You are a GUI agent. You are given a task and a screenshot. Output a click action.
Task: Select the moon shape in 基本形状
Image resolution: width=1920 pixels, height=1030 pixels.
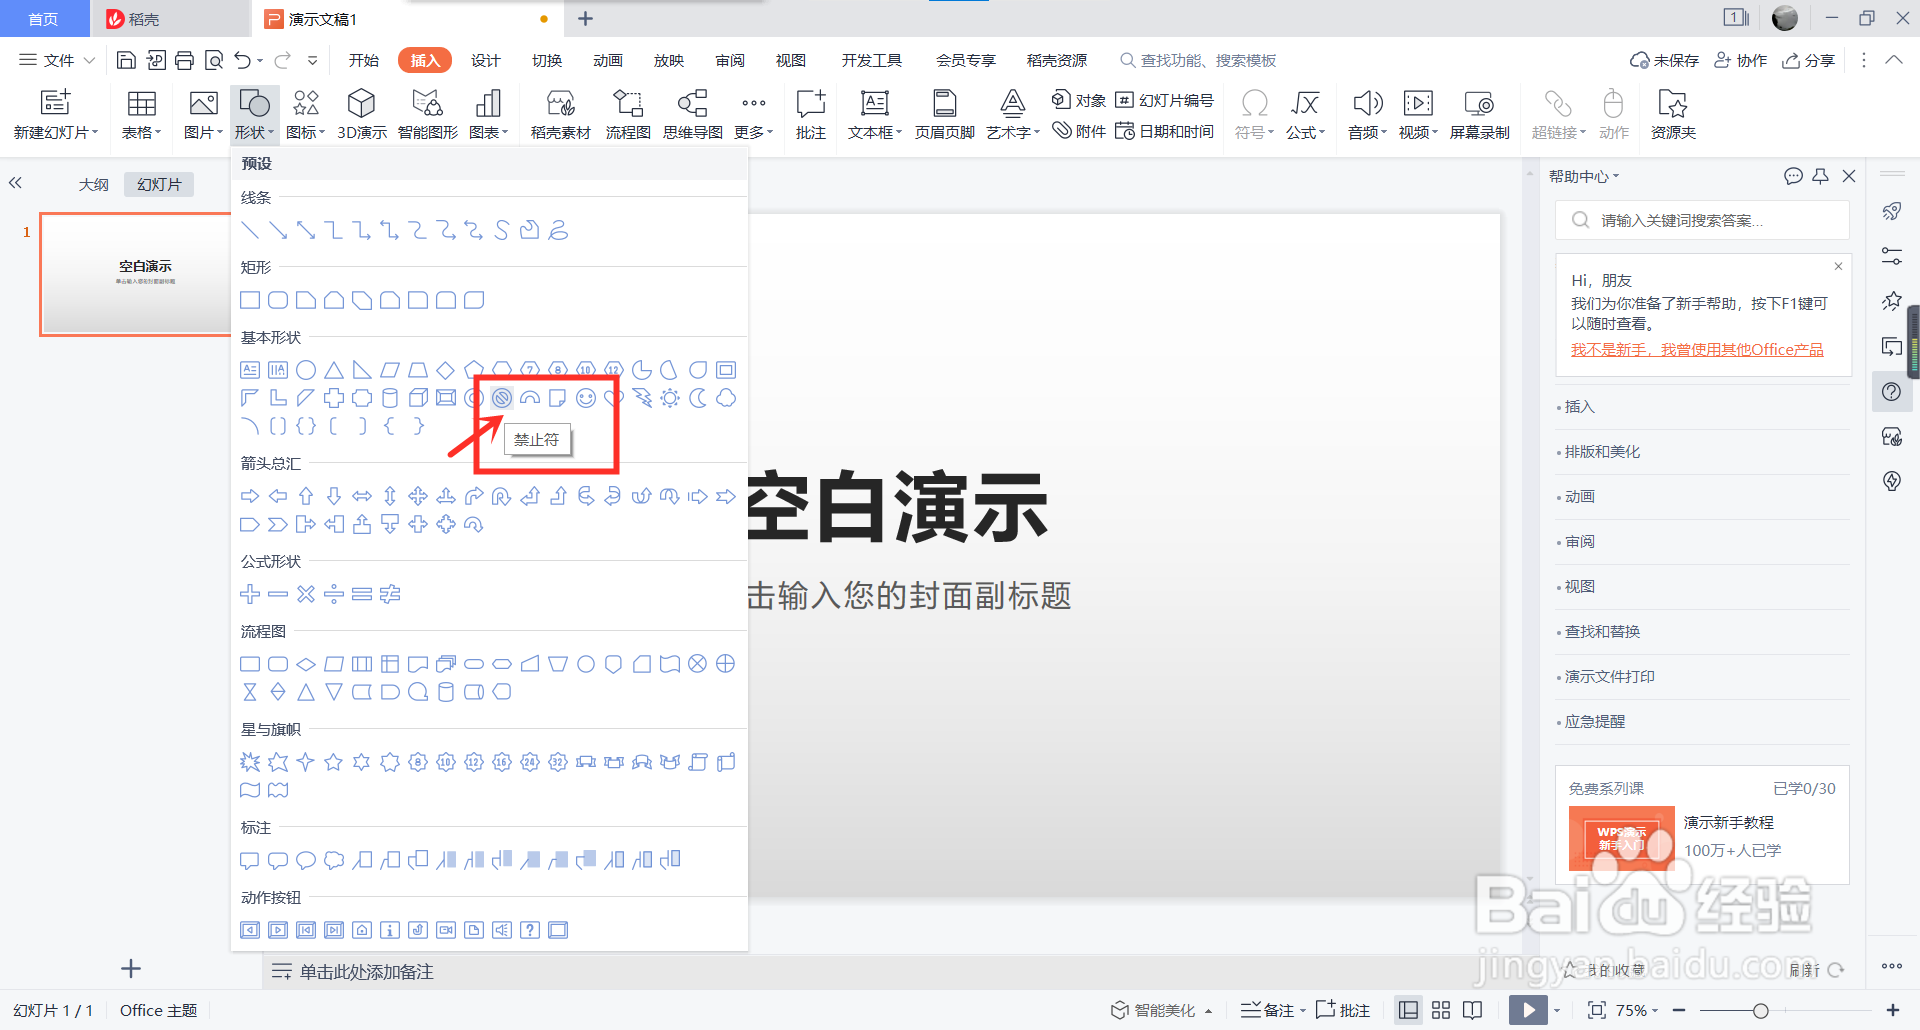pyautogui.click(x=698, y=398)
